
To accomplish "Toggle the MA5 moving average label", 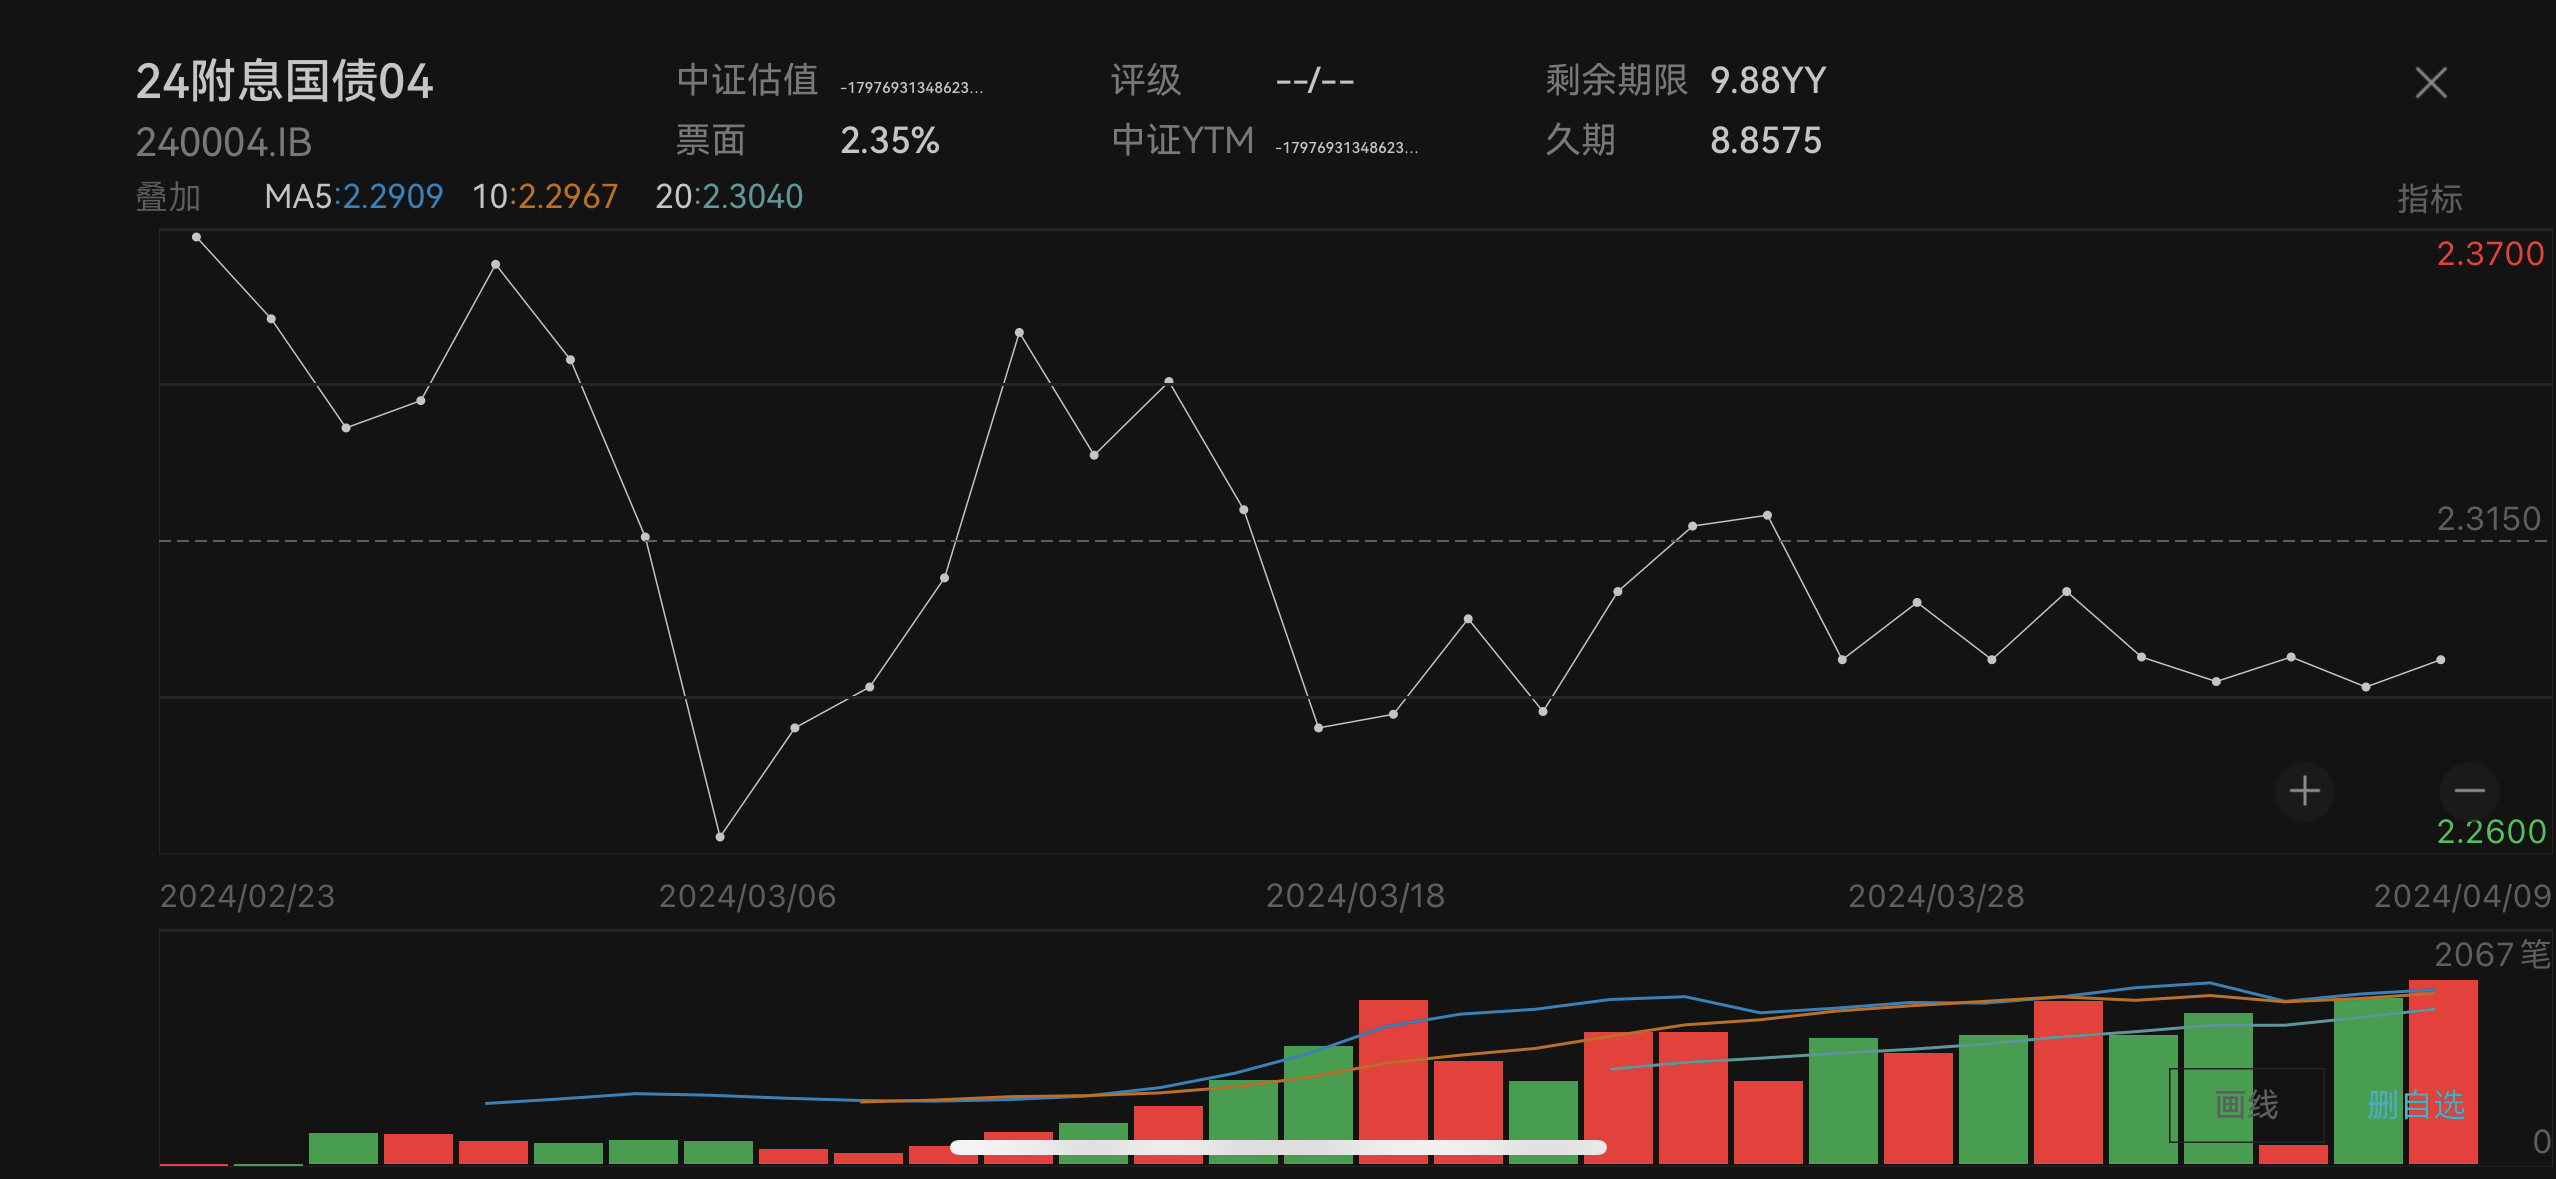I will (353, 196).
